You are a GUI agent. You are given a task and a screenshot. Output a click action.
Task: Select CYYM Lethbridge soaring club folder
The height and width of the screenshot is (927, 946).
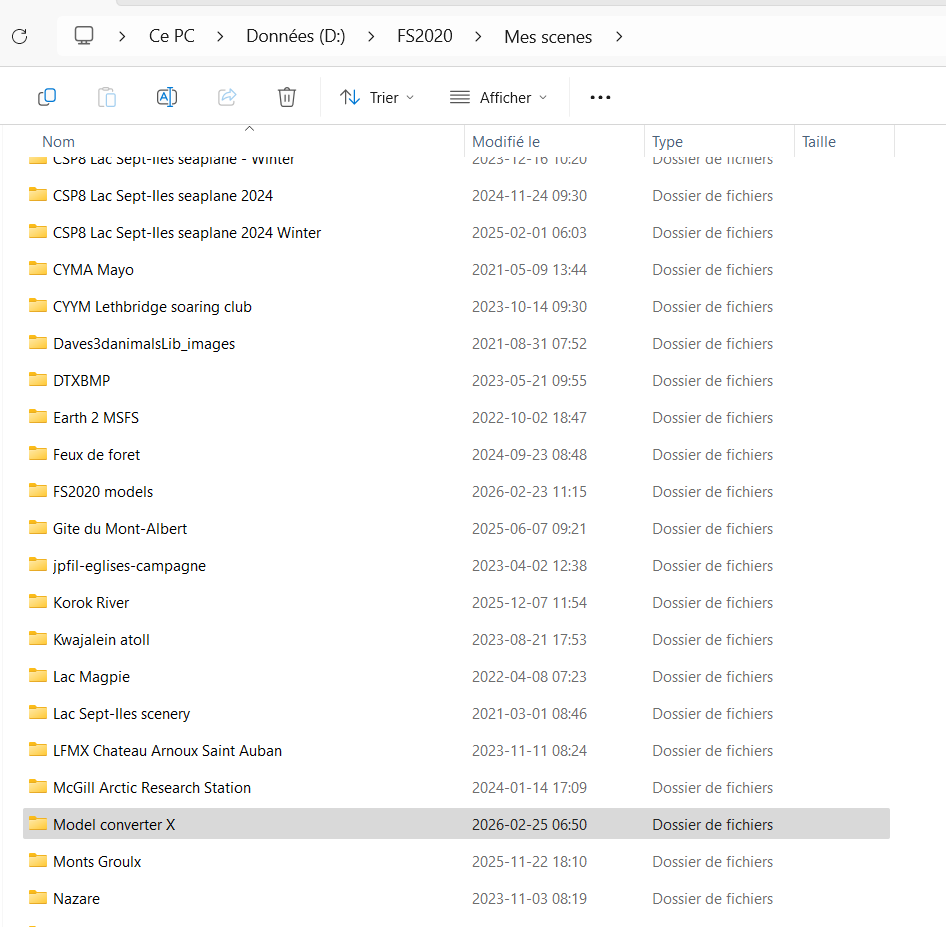(x=456, y=307)
